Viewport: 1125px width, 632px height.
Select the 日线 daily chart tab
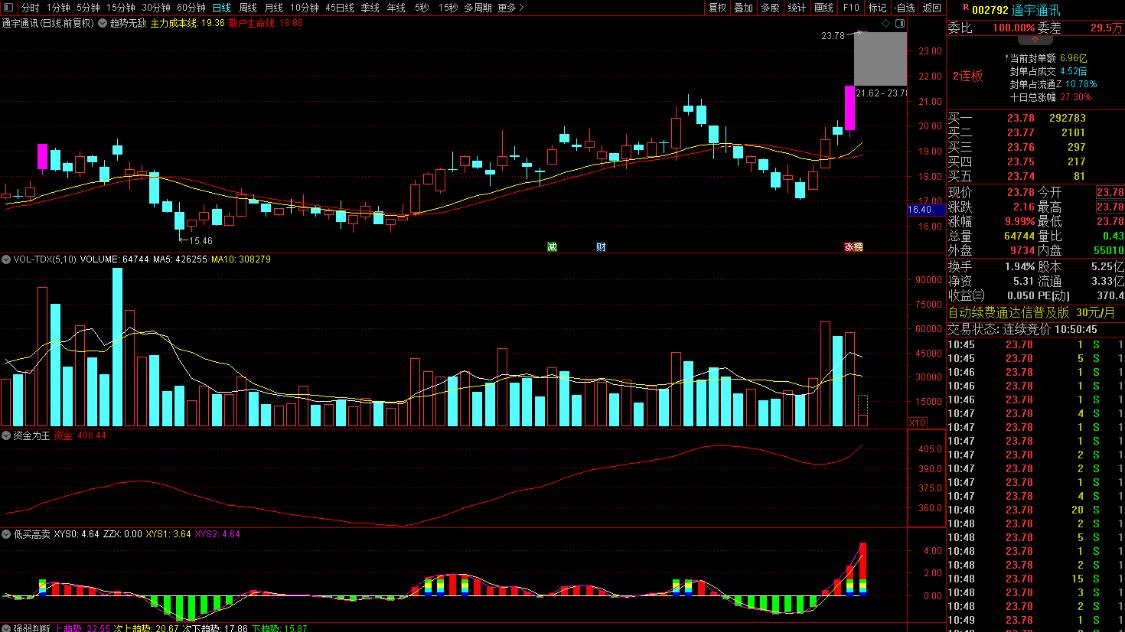222,8
